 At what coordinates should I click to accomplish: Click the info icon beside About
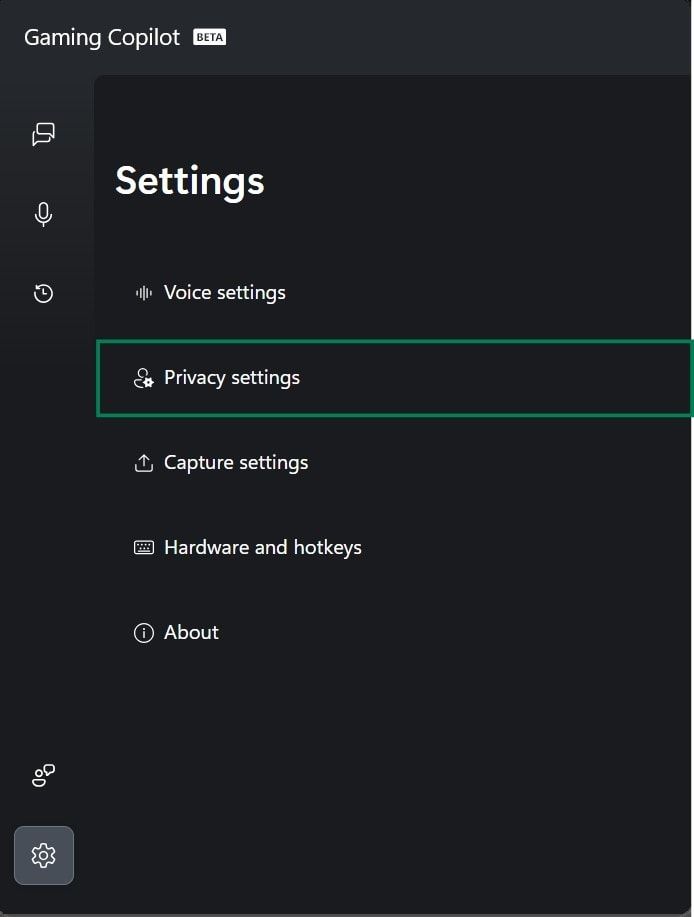point(143,632)
